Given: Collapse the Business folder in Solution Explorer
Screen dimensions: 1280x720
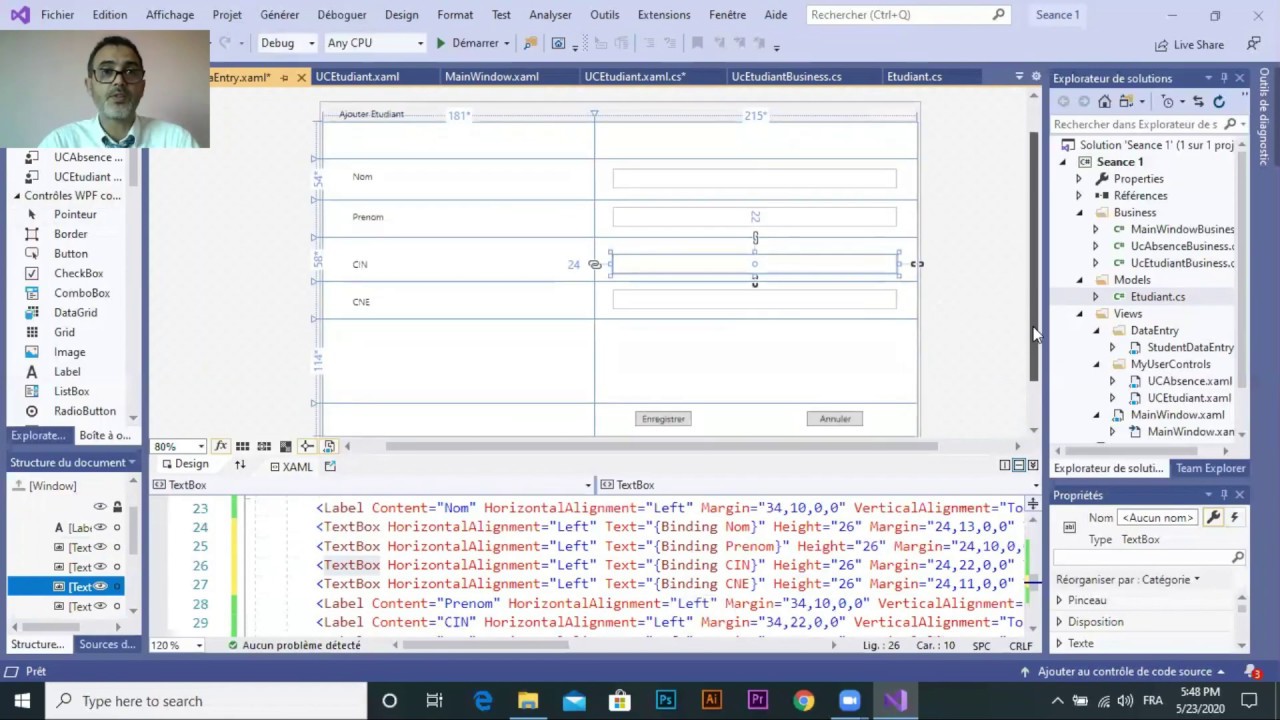Looking at the screenshot, I should pos(1079,213).
